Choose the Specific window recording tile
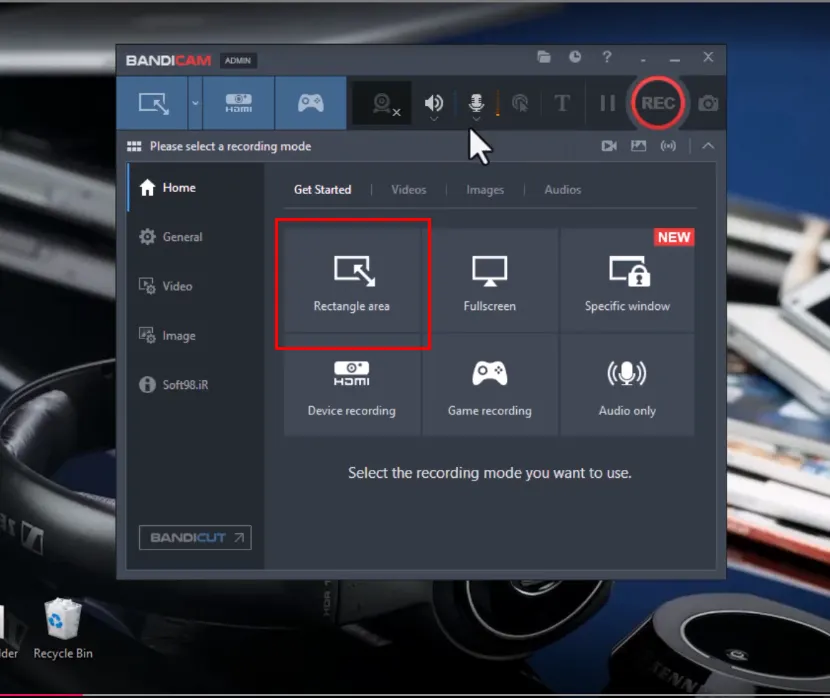 627,280
